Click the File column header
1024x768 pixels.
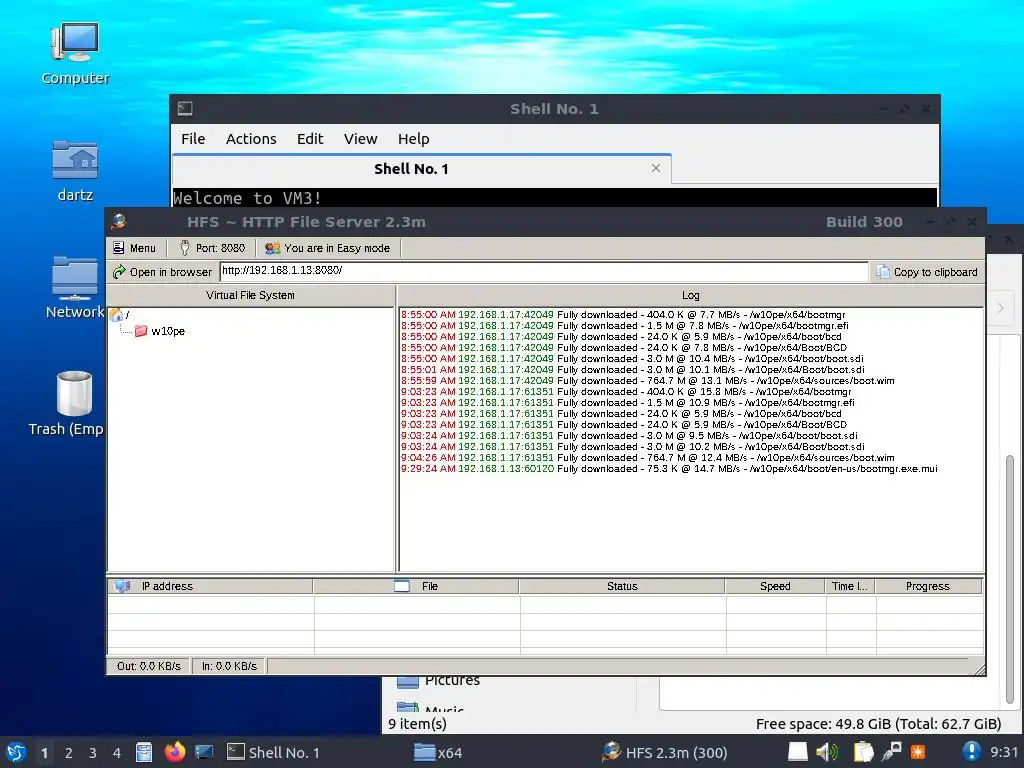416,586
